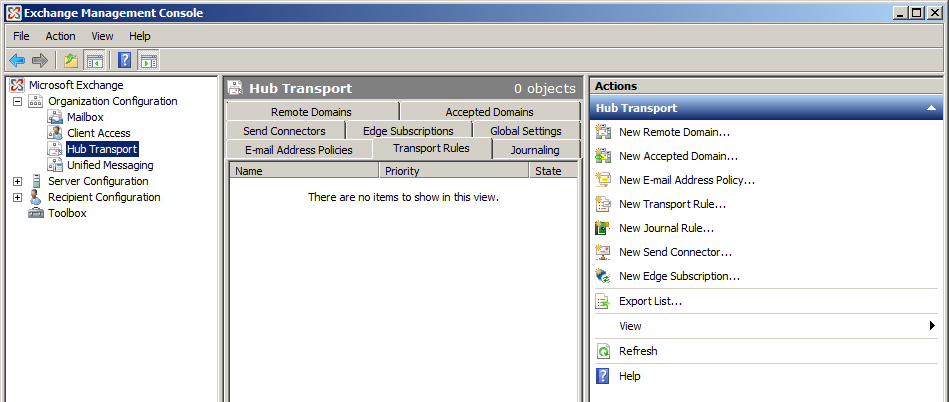
Task: Click the Toolbox briefcase icon
Action: [36, 213]
